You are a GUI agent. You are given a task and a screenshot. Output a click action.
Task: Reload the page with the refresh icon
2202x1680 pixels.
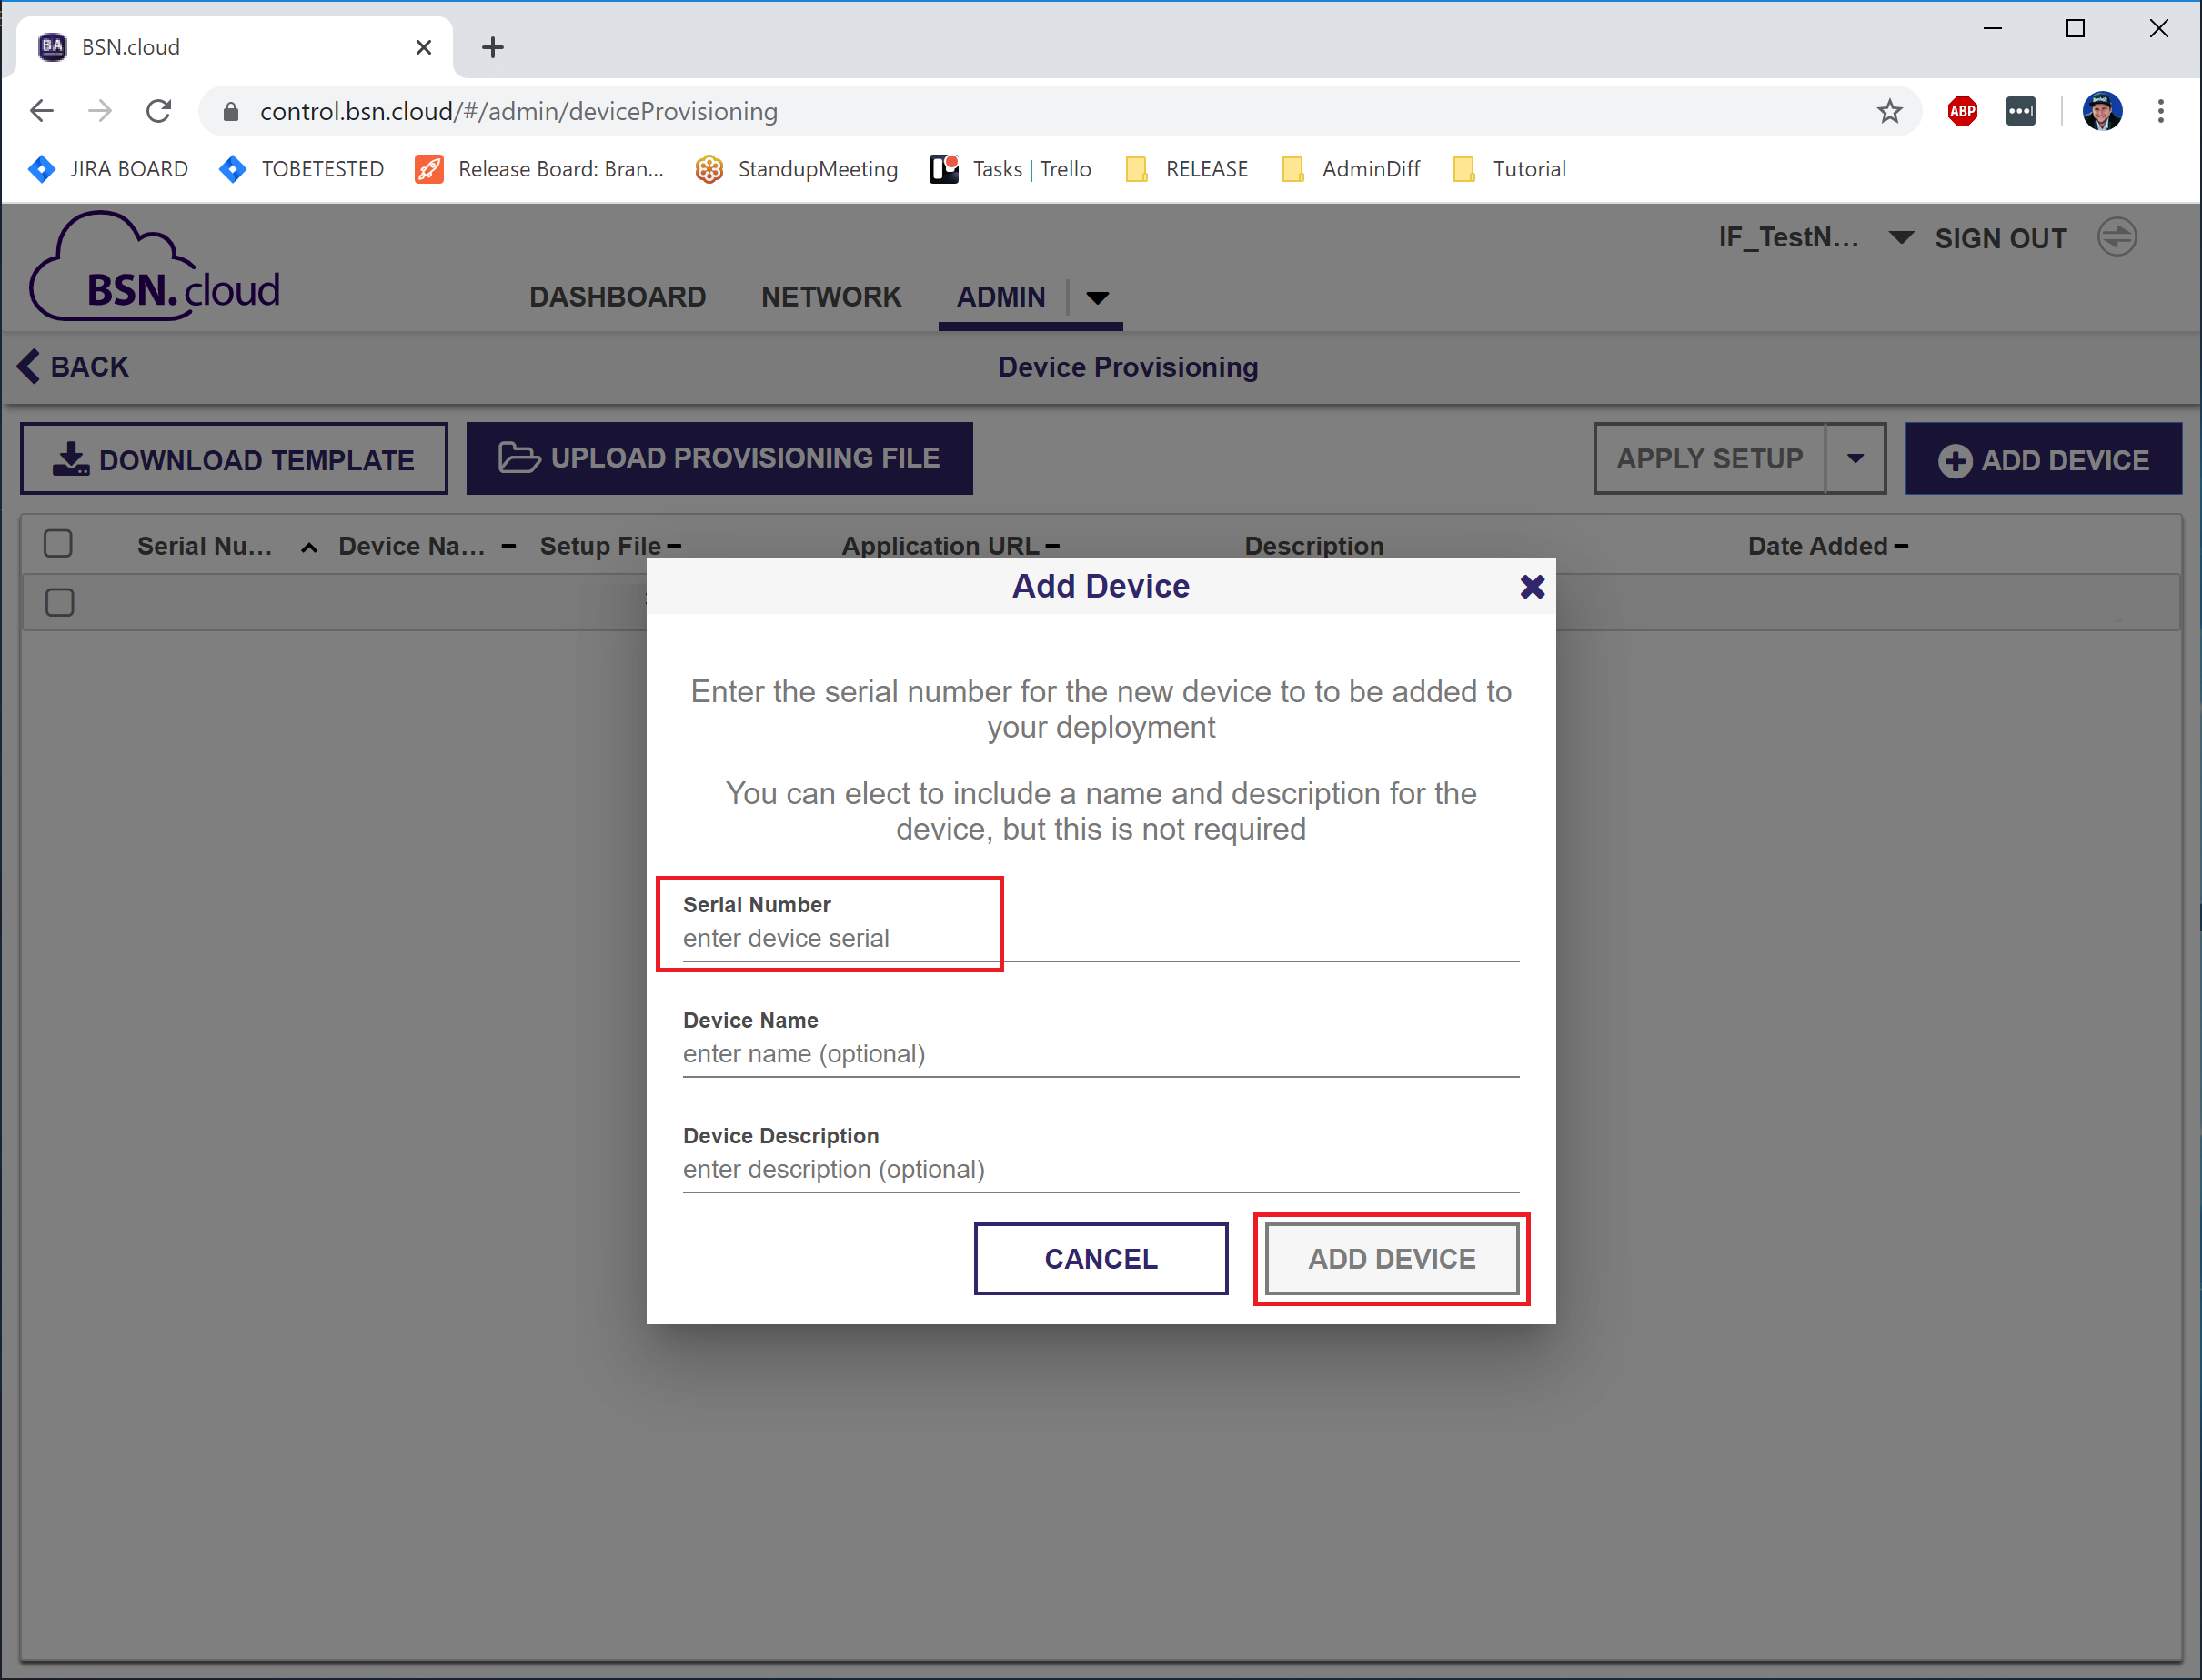click(159, 111)
